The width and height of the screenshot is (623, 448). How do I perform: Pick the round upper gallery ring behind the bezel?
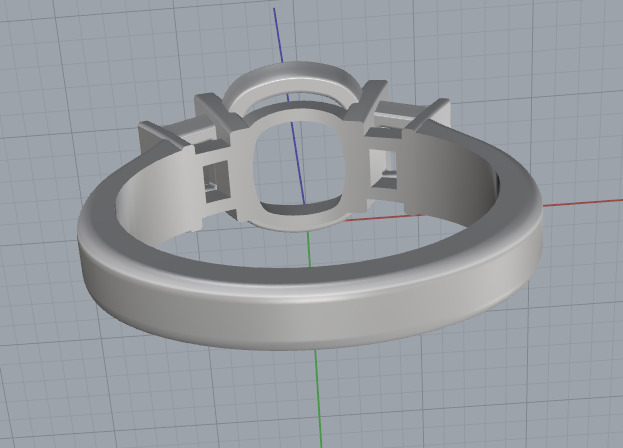click(x=292, y=83)
